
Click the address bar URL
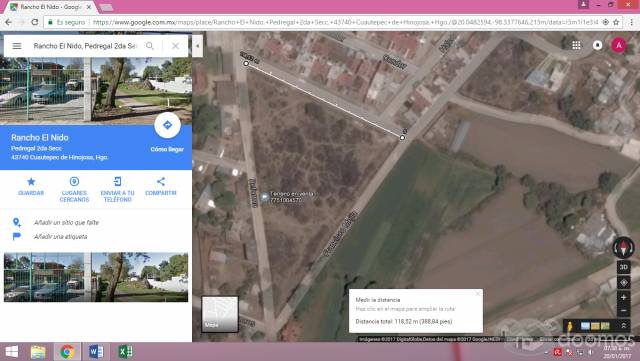coord(345,22)
